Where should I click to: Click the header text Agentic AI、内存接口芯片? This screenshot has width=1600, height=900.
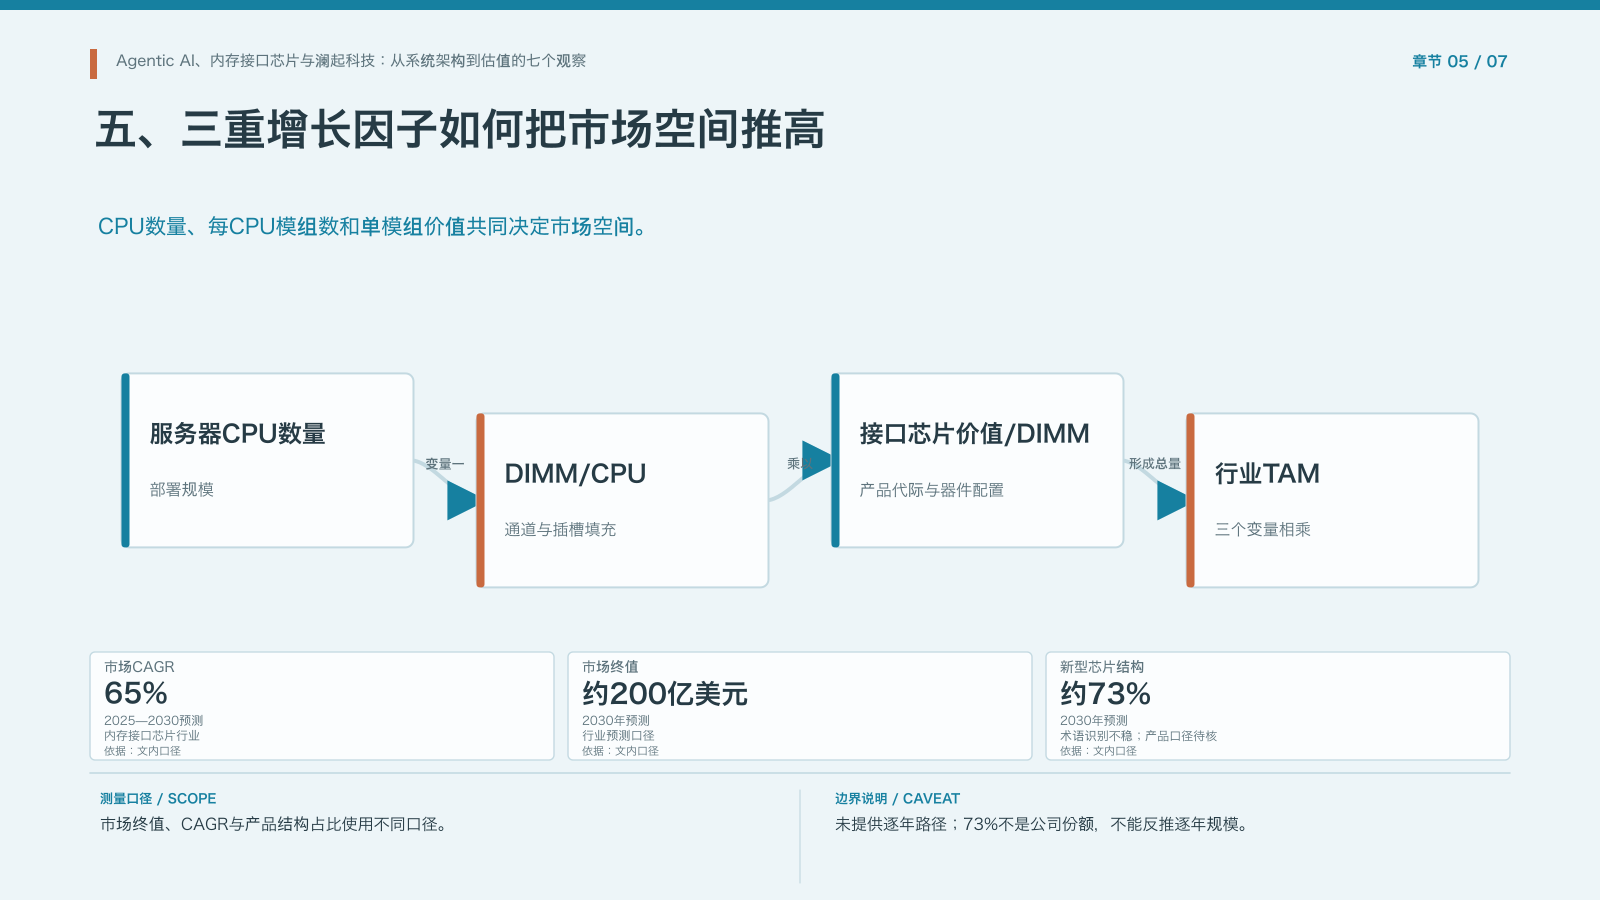[351, 61]
